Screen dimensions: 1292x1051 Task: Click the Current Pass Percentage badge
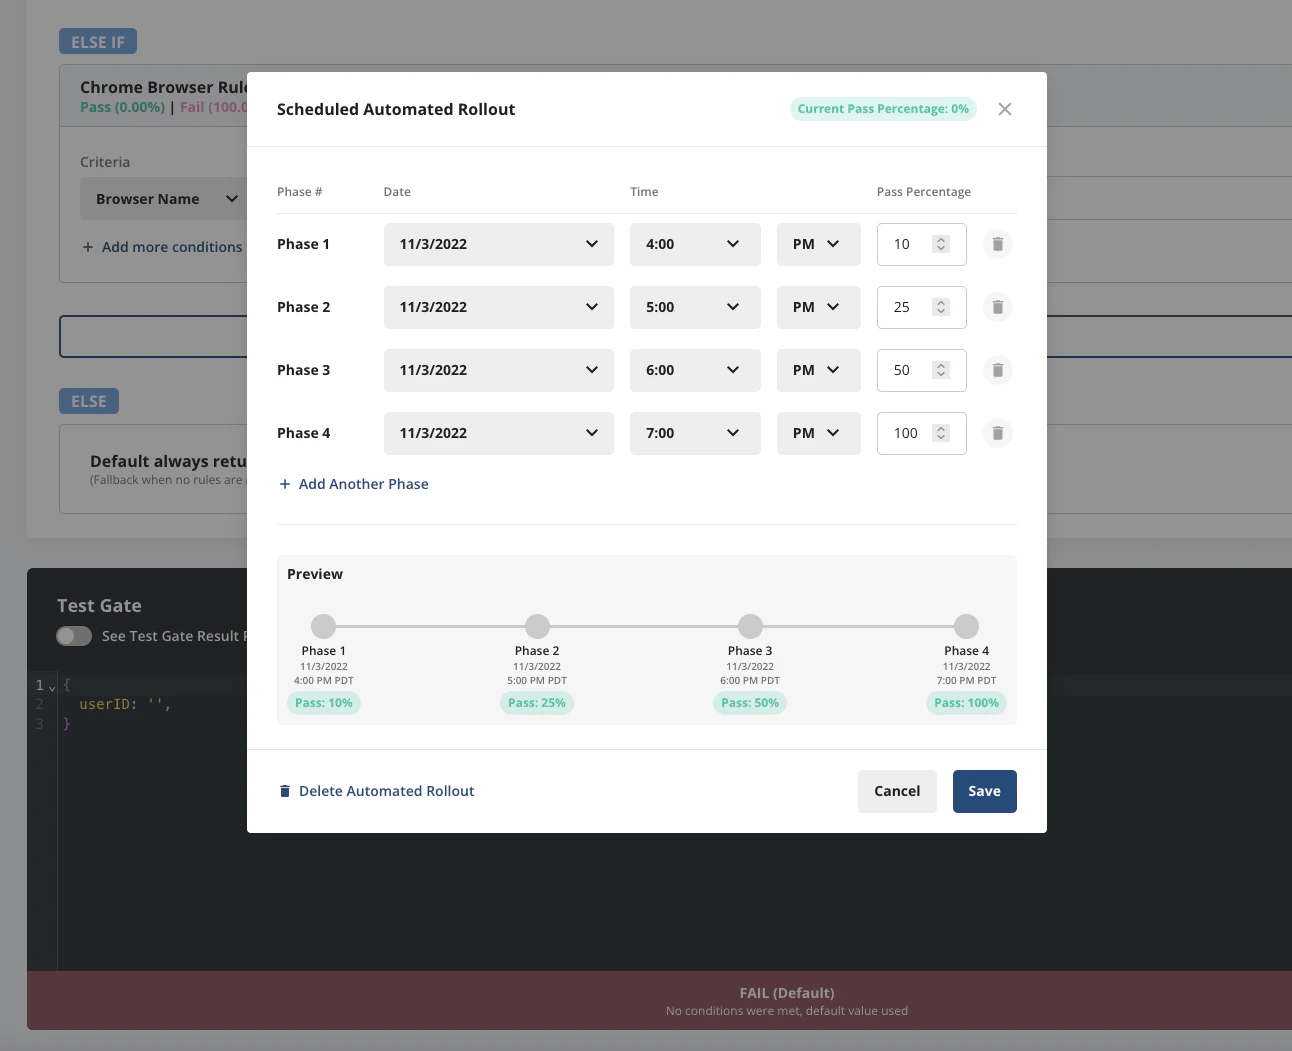click(x=883, y=109)
